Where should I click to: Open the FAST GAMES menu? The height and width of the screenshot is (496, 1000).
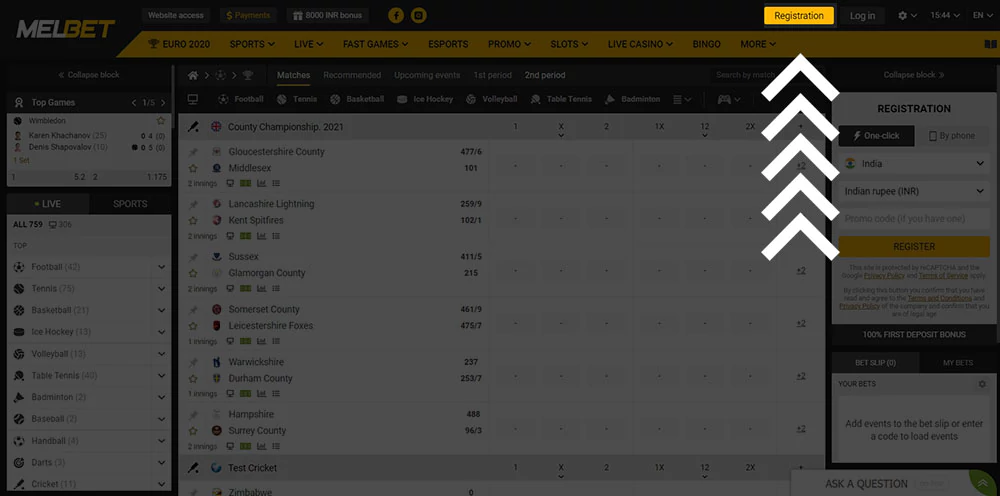[375, 44]
